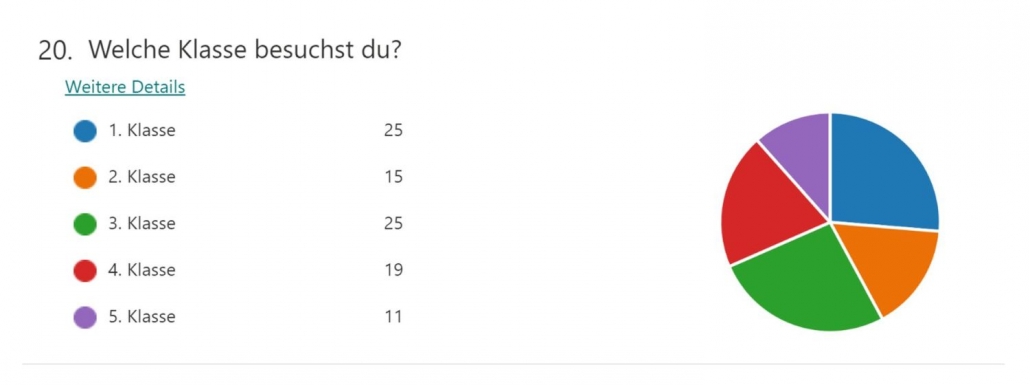Open the Weitere Details link
The image size is (1030, 385).
tap(125, 87)
